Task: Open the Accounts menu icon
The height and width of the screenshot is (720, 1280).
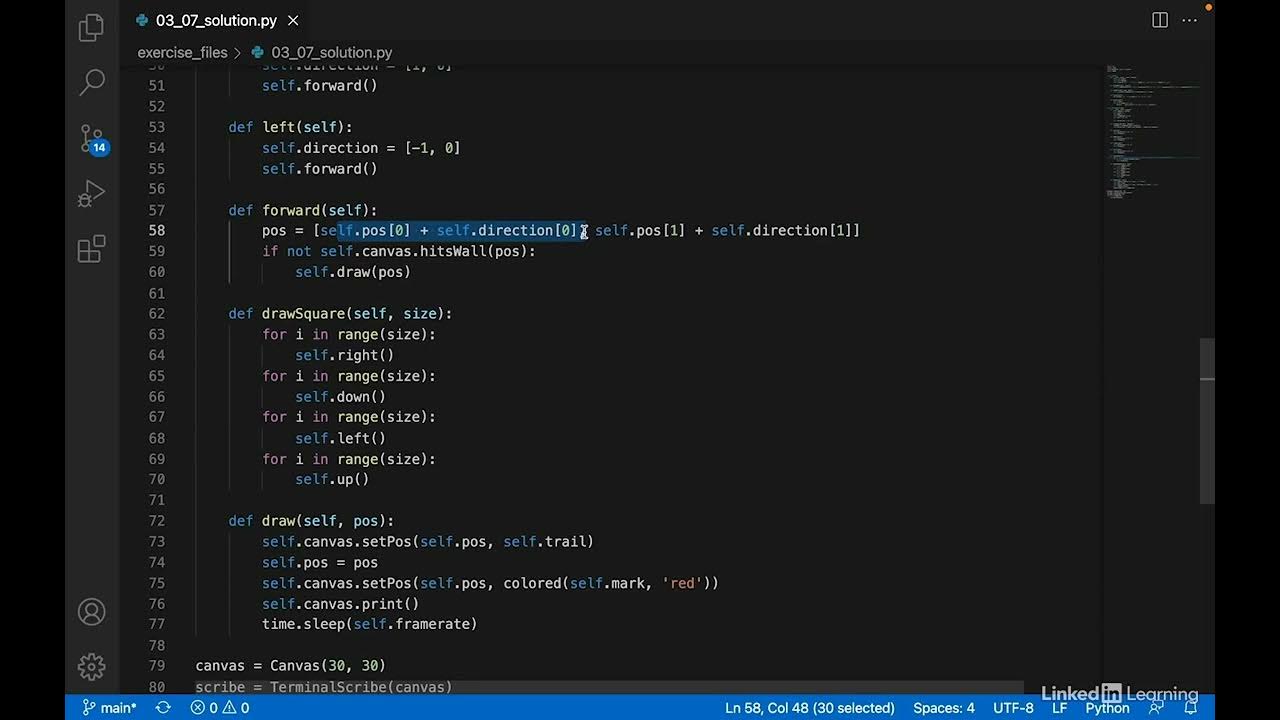Action: tap(91, 611)
